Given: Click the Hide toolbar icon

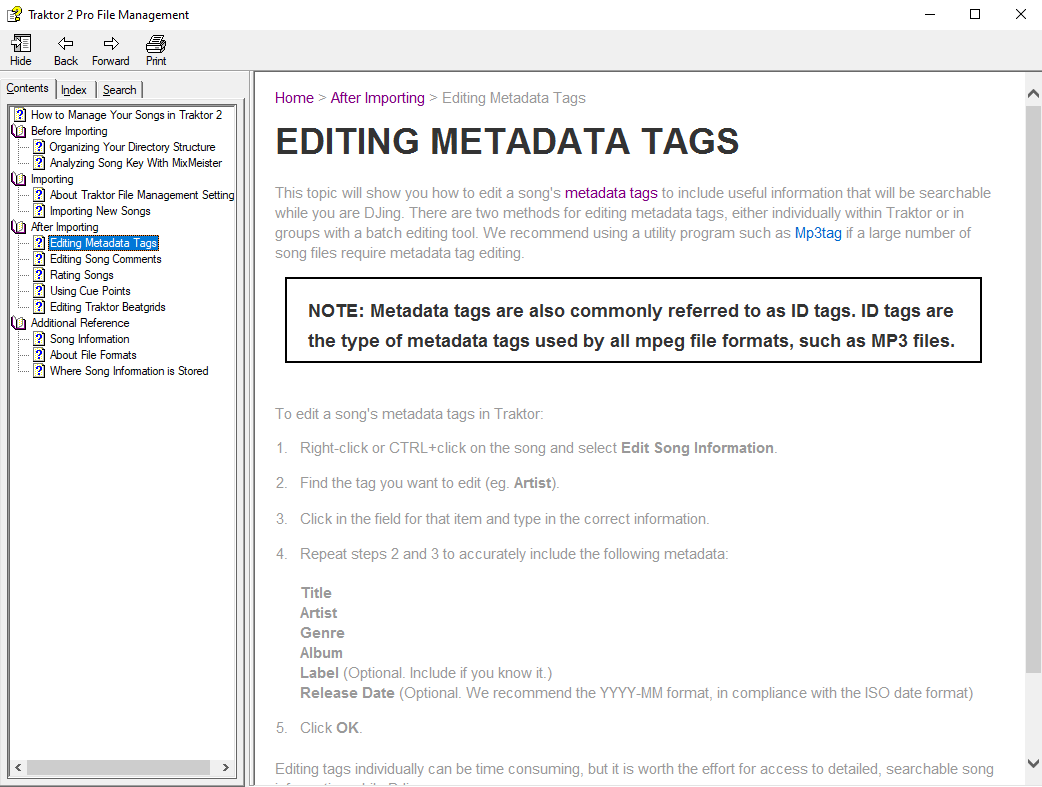Looking at the screenshot, I should pyautogui.click(x=20, y=43).
